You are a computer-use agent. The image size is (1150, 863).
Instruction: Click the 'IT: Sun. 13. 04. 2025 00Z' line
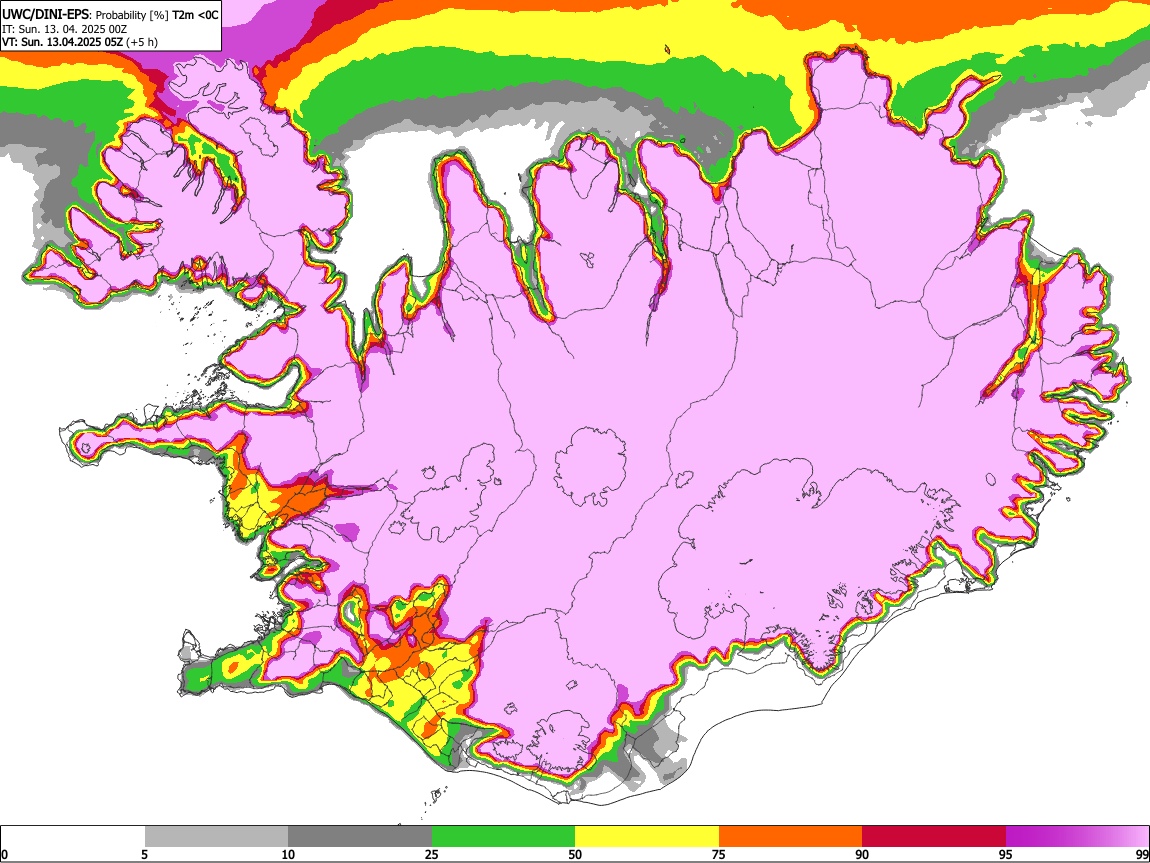65,29
